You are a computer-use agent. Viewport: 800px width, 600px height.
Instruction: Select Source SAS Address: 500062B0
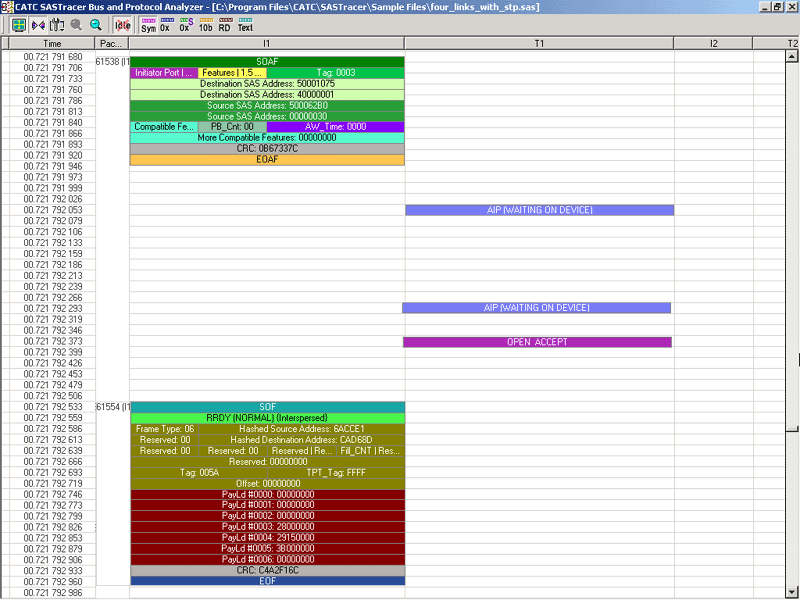tap(267, 106)
